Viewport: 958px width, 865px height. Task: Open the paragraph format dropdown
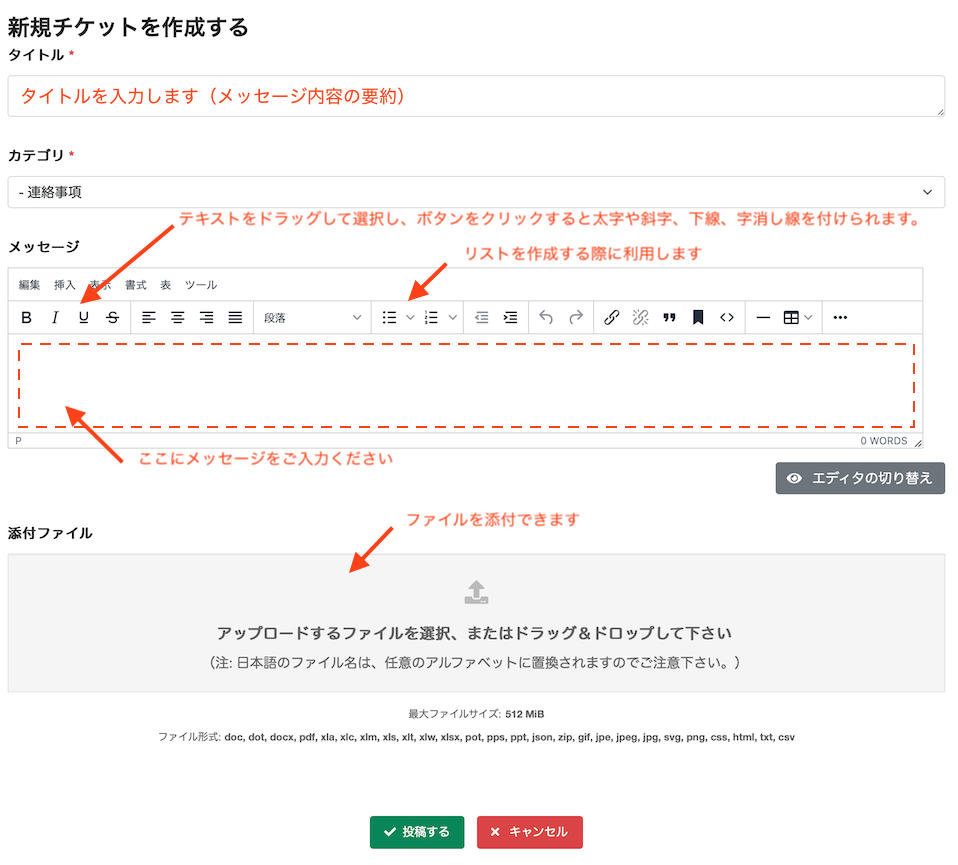(312, 317)
